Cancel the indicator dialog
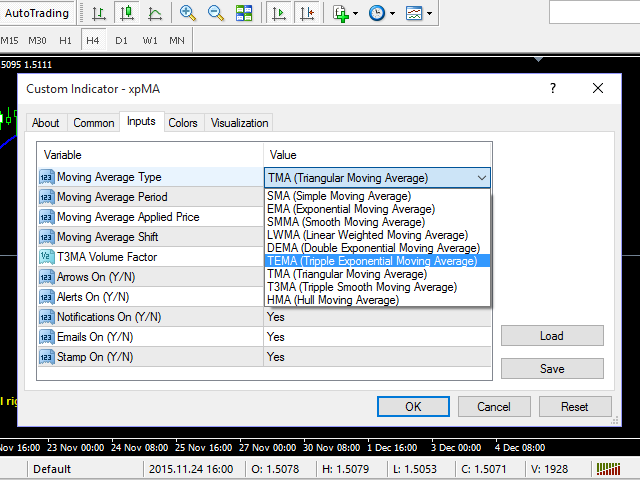Viewport: 640px width, 480px height. tap(494, 407)
